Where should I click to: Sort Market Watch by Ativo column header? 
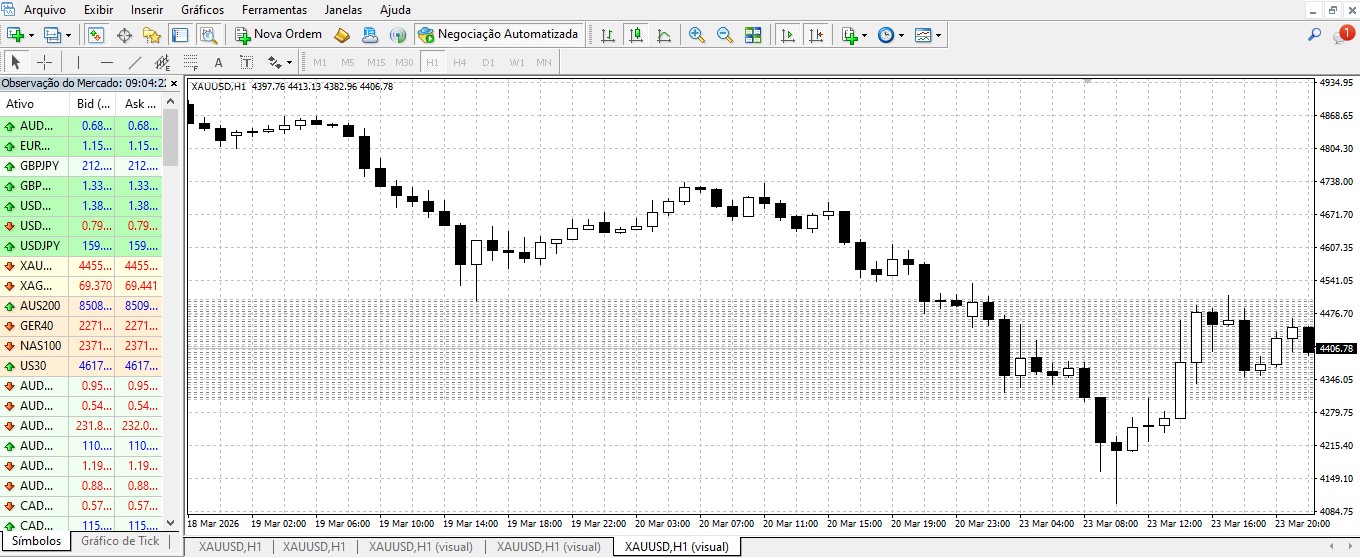pyautogui.click(x=34, y=104)
